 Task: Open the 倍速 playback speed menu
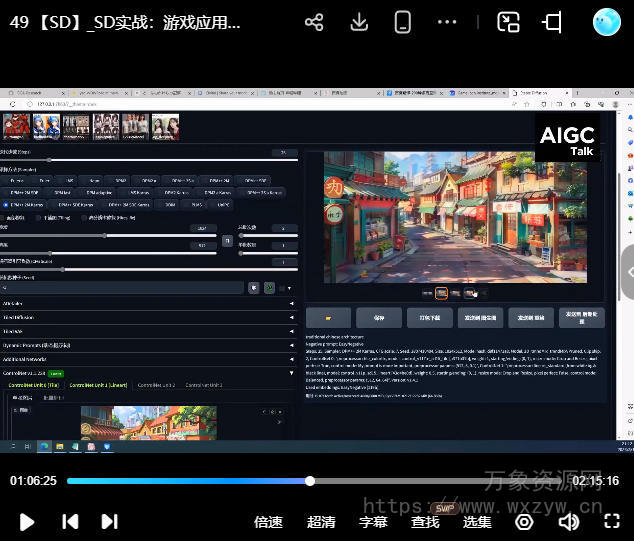click(268, 521)
